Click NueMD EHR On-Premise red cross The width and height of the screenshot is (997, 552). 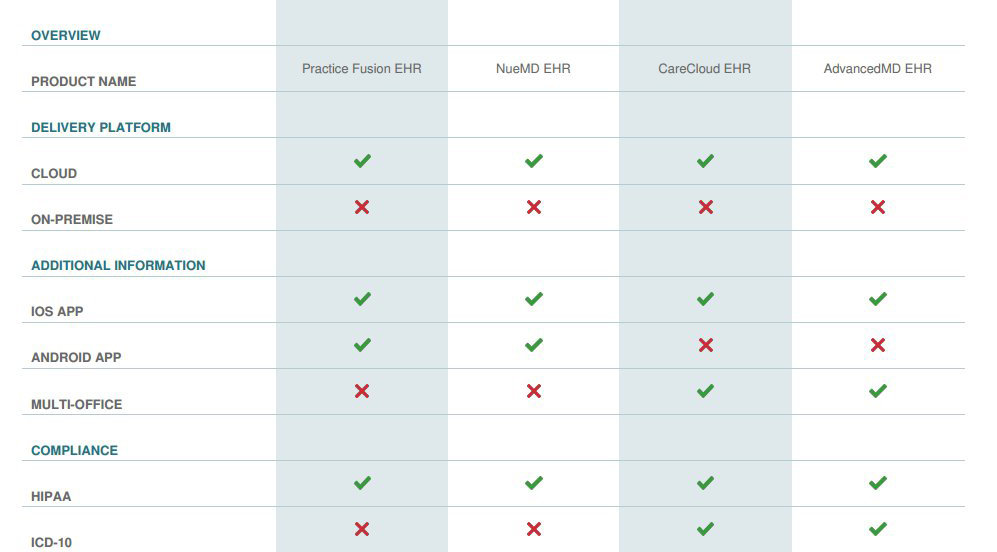pyautogui.click(x=533, y=207)
